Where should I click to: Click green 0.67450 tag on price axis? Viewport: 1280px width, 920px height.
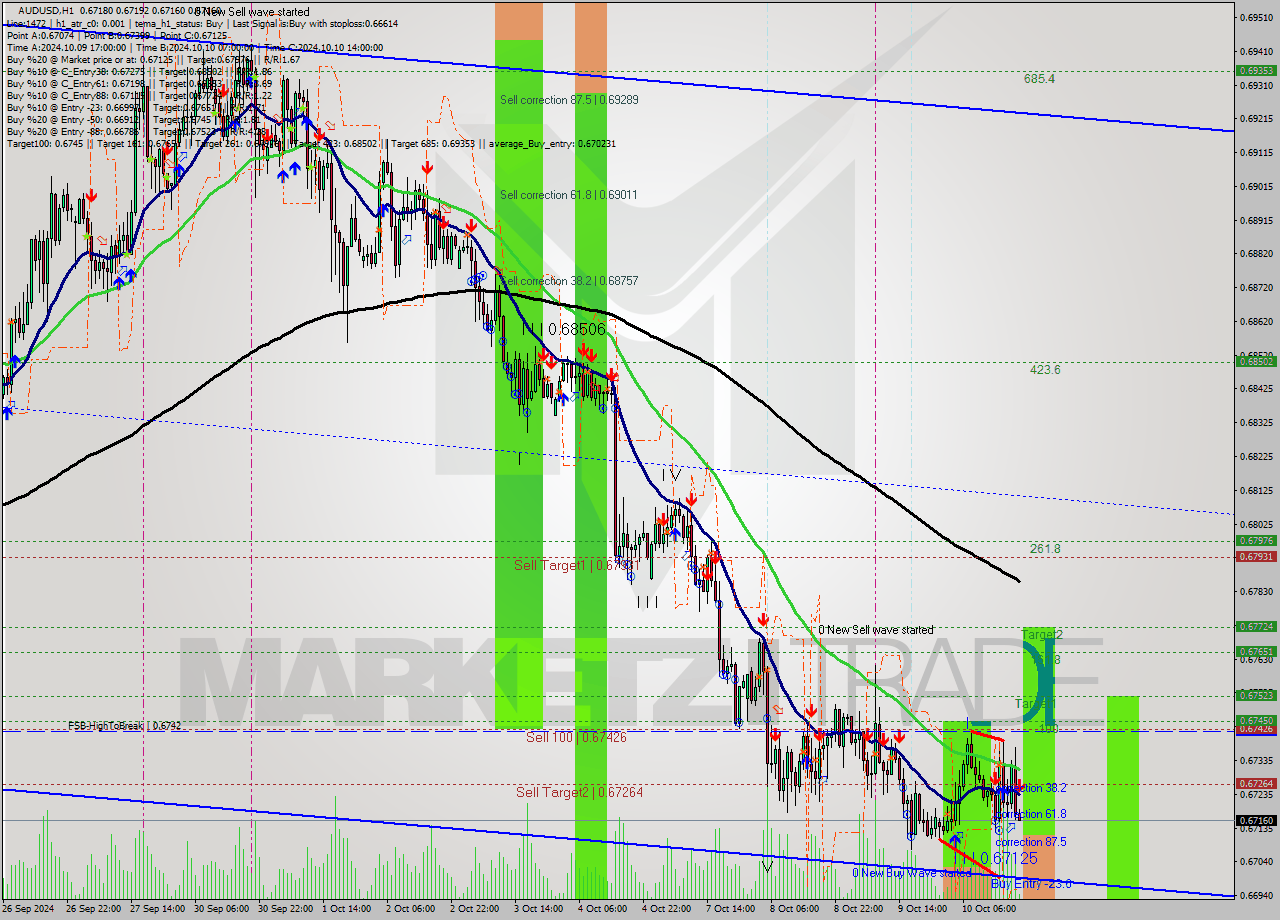click(x=1256, y=720)
